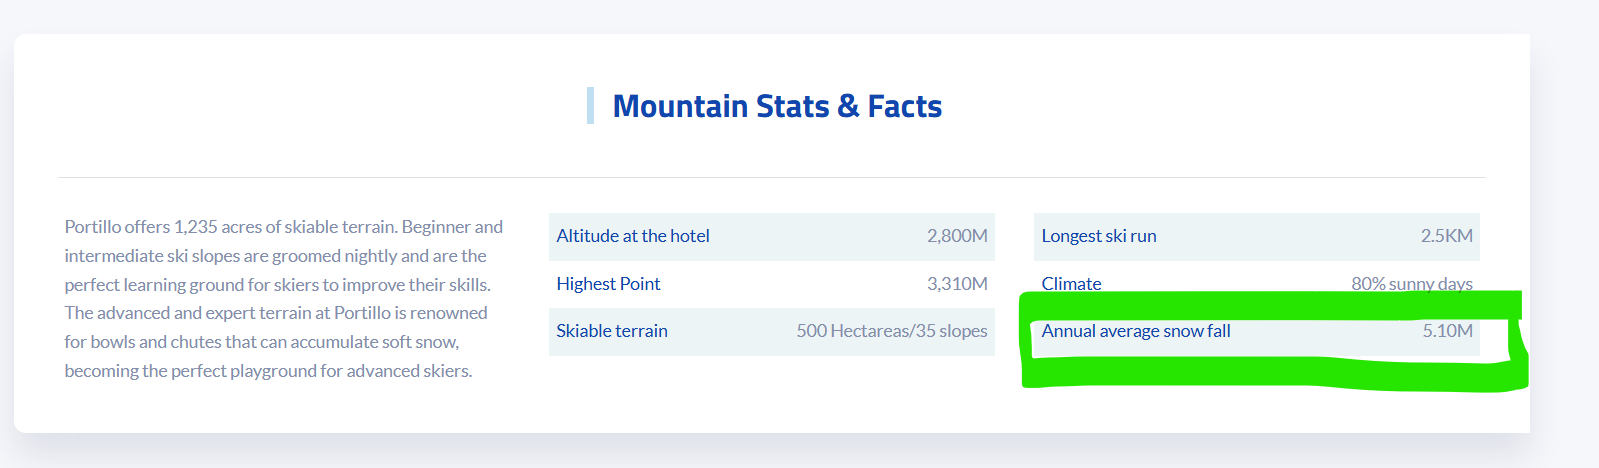Select the Annual average snow fall label
The width and height of the screenshot is (1599, 468).
1136,331
